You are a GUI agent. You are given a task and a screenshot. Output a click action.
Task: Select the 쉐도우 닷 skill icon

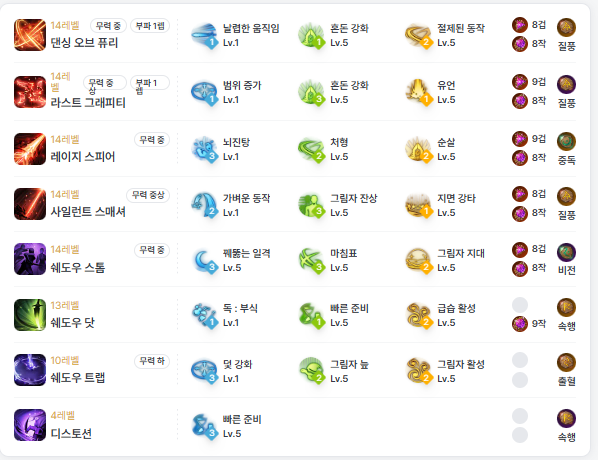(30, 315)
